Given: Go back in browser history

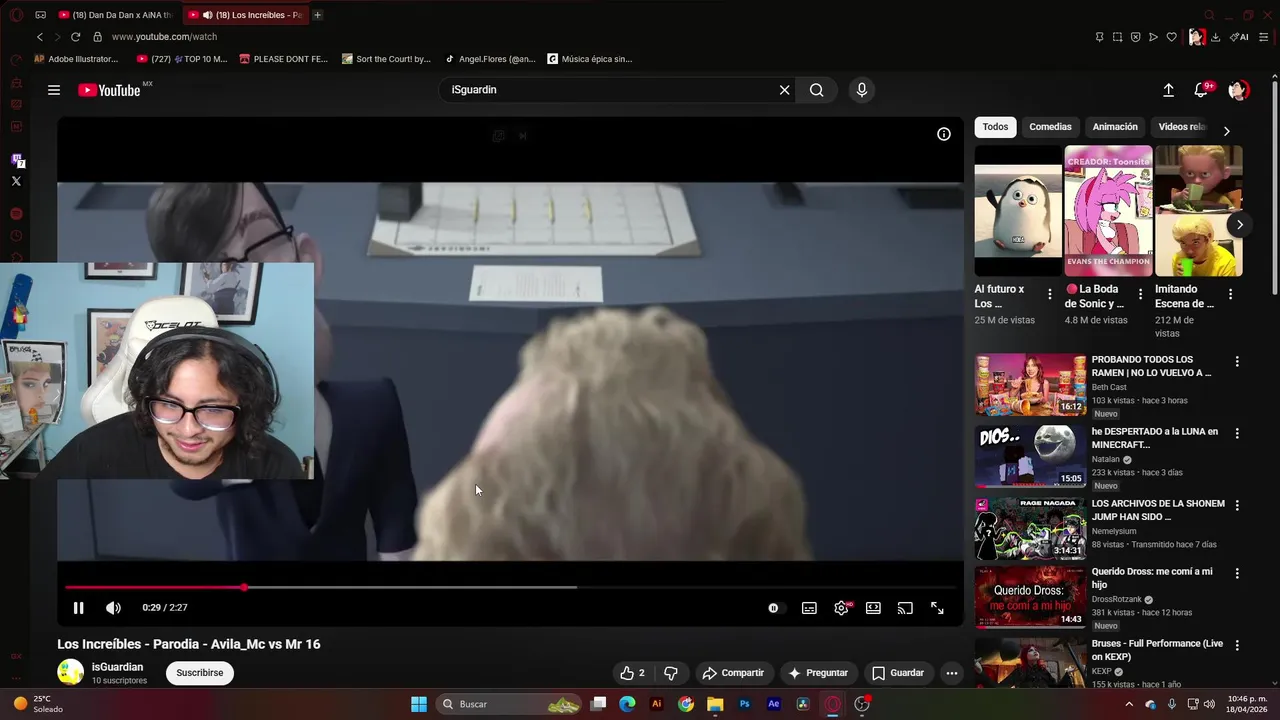Looking at the screenshot, I should [39, 37].
